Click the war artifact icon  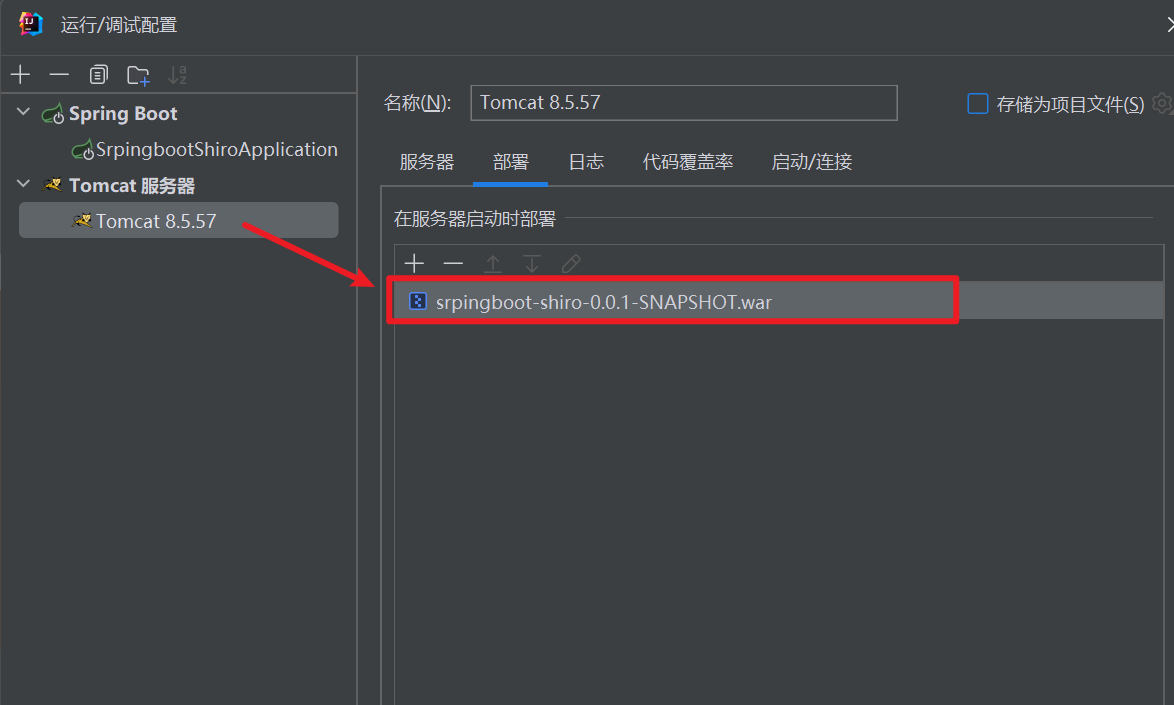pyautogui.click(x=418, y=301)
